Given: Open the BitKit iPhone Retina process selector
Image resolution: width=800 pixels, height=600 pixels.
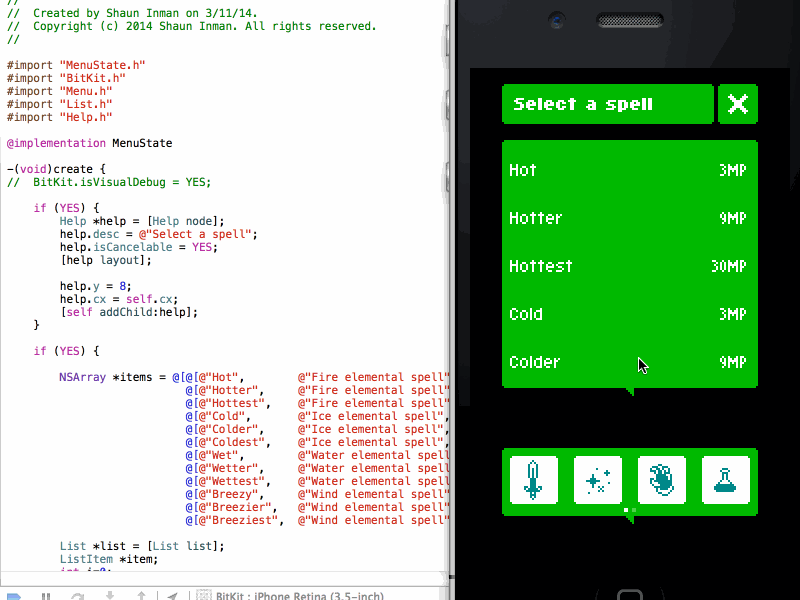Looking at the screenshot, I should [x=290, y=596].
